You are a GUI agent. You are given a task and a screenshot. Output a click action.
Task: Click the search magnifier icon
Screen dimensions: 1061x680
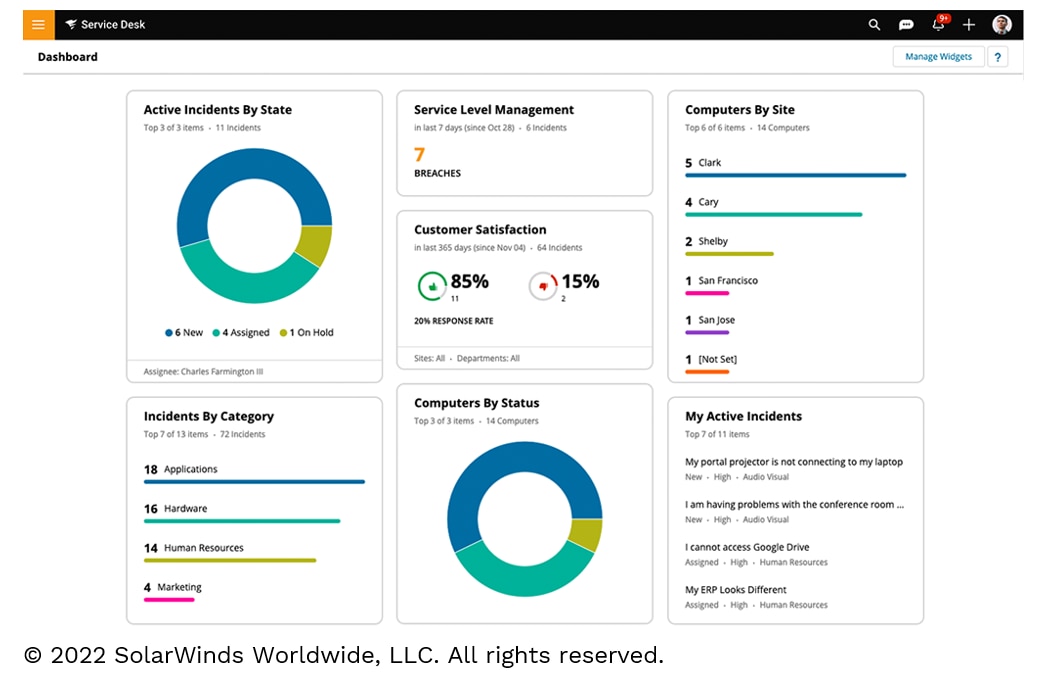[x=874, y=25]
